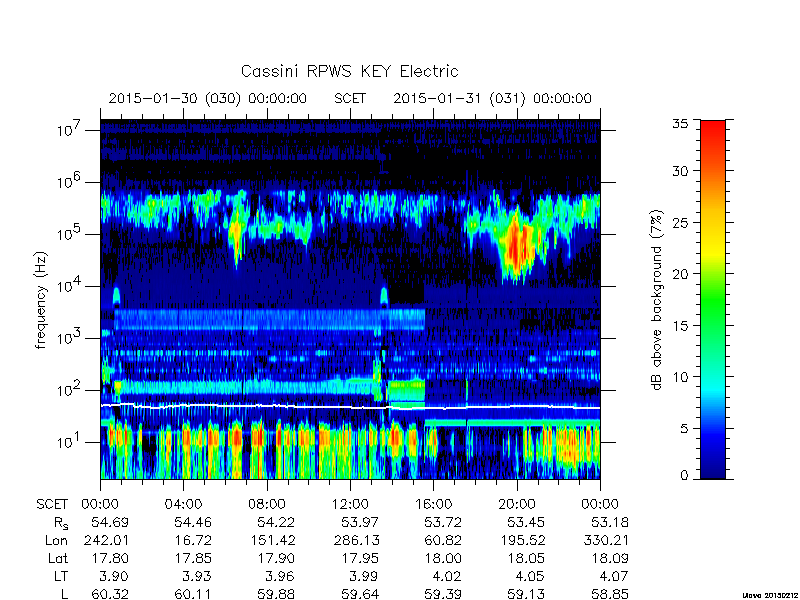This screenshot has width=800, height=600.
Task: Click the SCET tick label "04:00"
Action: (183, 504)
